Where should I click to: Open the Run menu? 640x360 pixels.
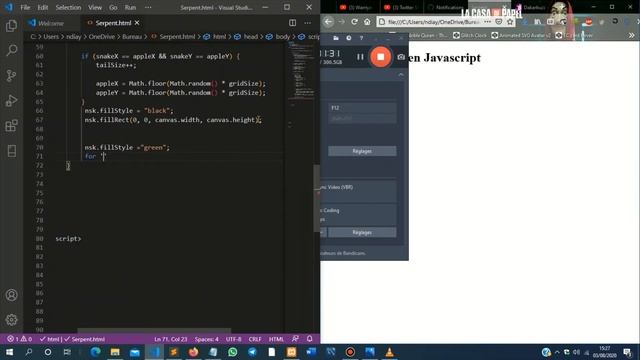coord(130,7)
